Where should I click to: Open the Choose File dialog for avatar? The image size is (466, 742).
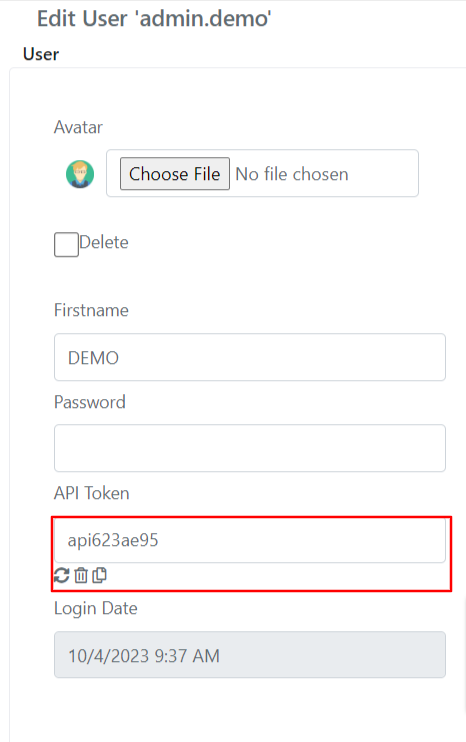(175, 174)
